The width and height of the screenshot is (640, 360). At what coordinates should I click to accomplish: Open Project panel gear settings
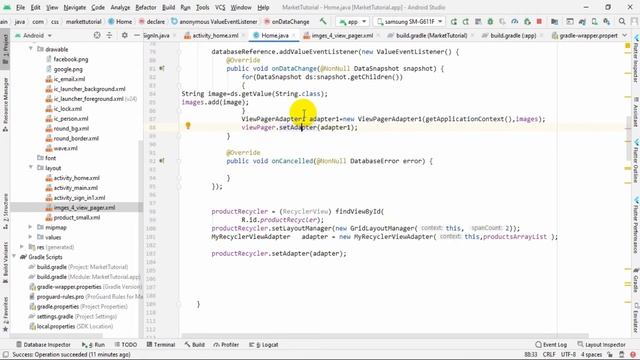pos(124,36)
